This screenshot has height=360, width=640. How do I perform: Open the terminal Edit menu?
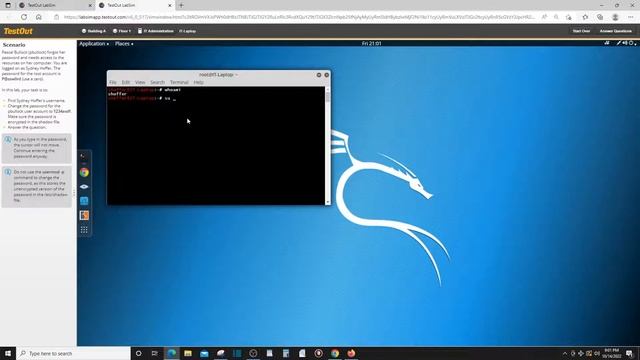126,82
